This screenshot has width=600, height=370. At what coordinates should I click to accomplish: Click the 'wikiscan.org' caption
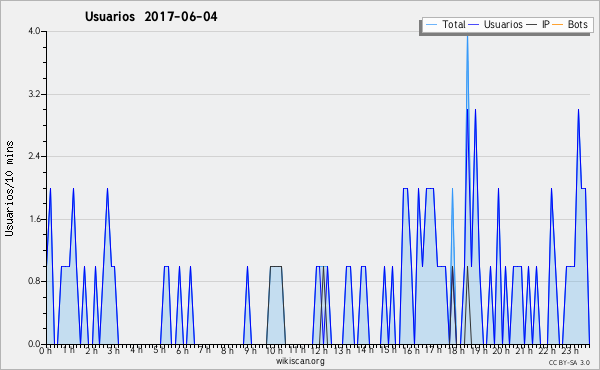300,361
